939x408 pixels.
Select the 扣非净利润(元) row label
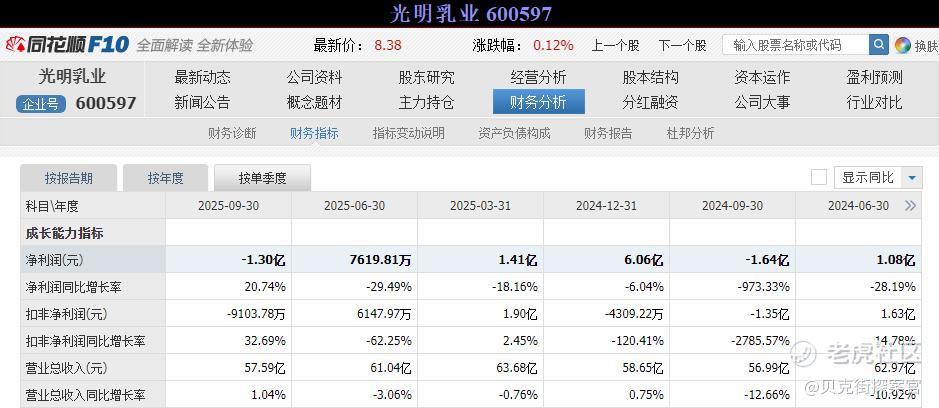click(x=66, y=314)
